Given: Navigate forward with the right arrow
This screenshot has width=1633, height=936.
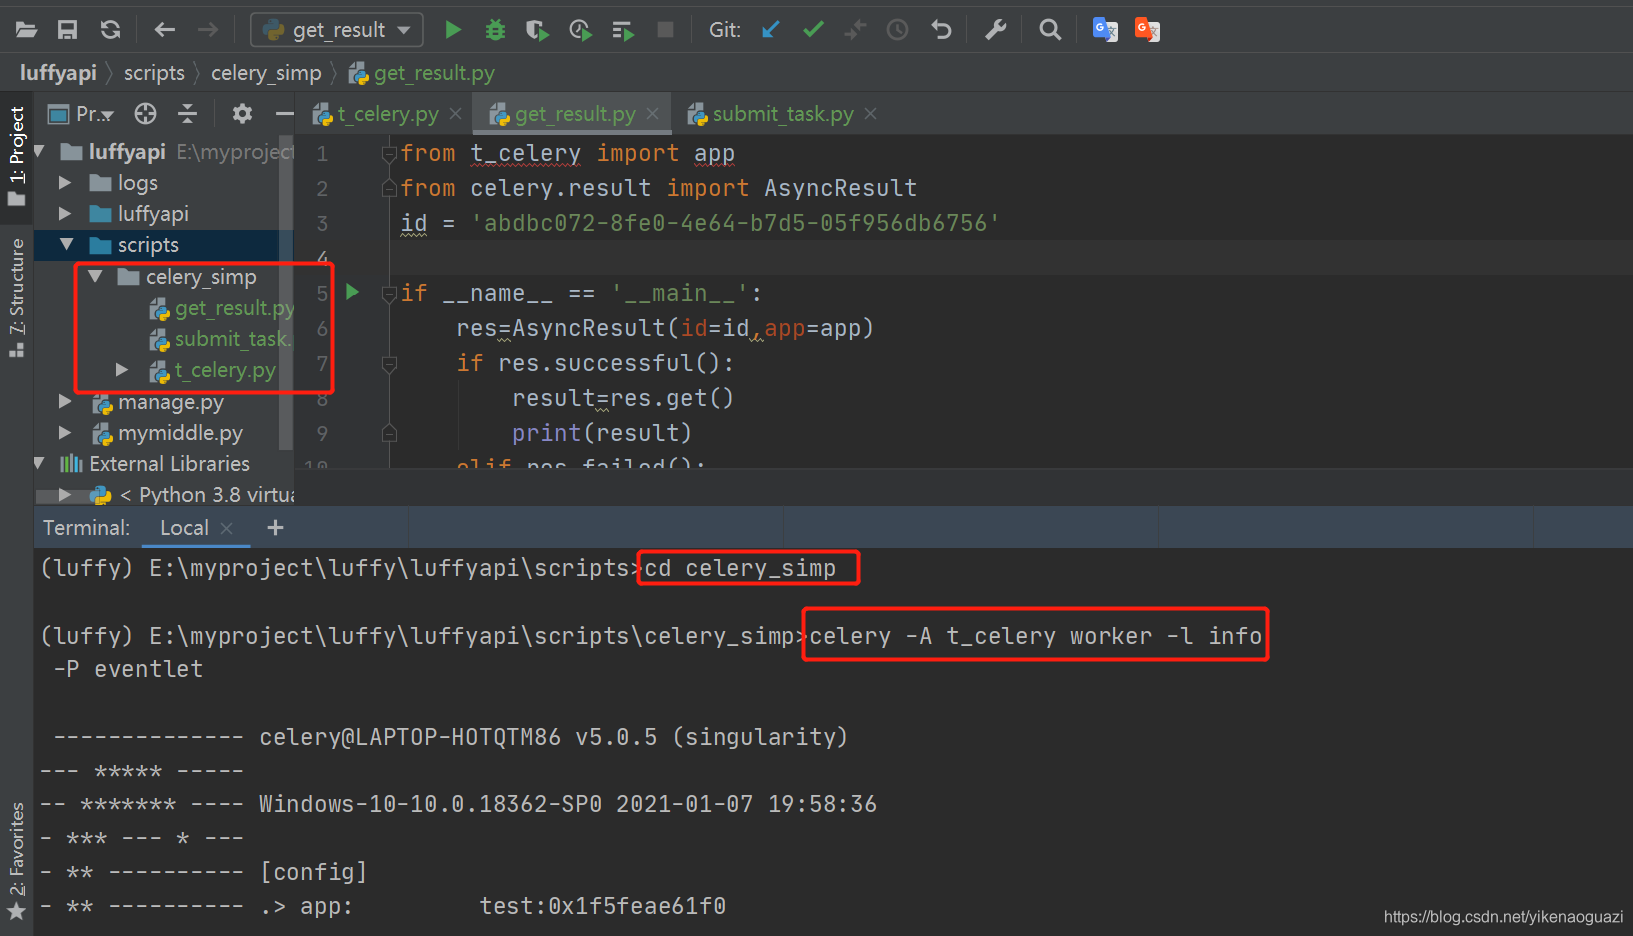Looking at the screenshot, I should 208,30.
